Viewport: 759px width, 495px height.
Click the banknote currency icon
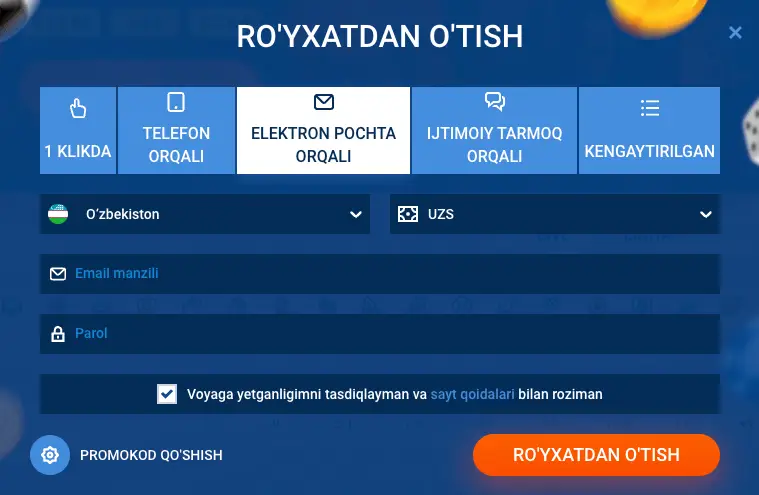point(408,214)
